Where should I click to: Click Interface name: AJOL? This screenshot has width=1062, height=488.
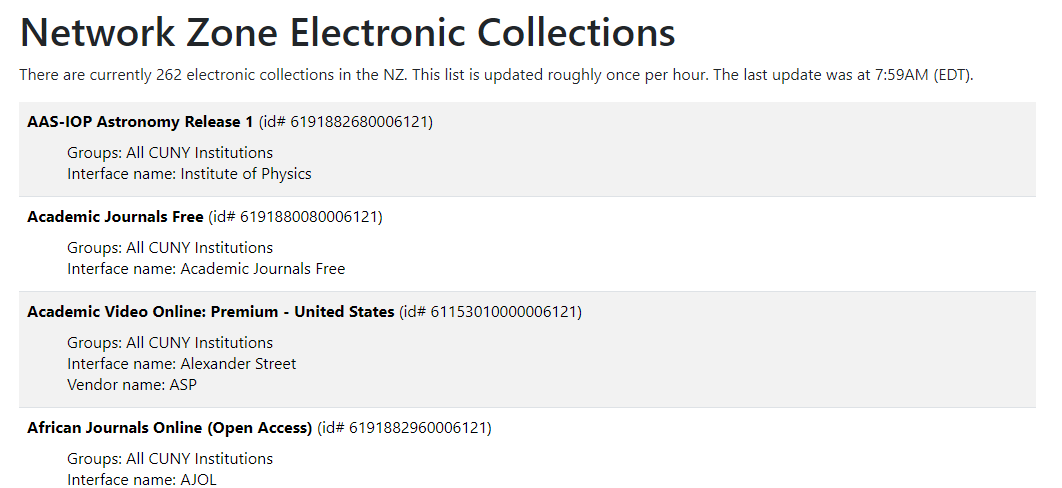142,480
